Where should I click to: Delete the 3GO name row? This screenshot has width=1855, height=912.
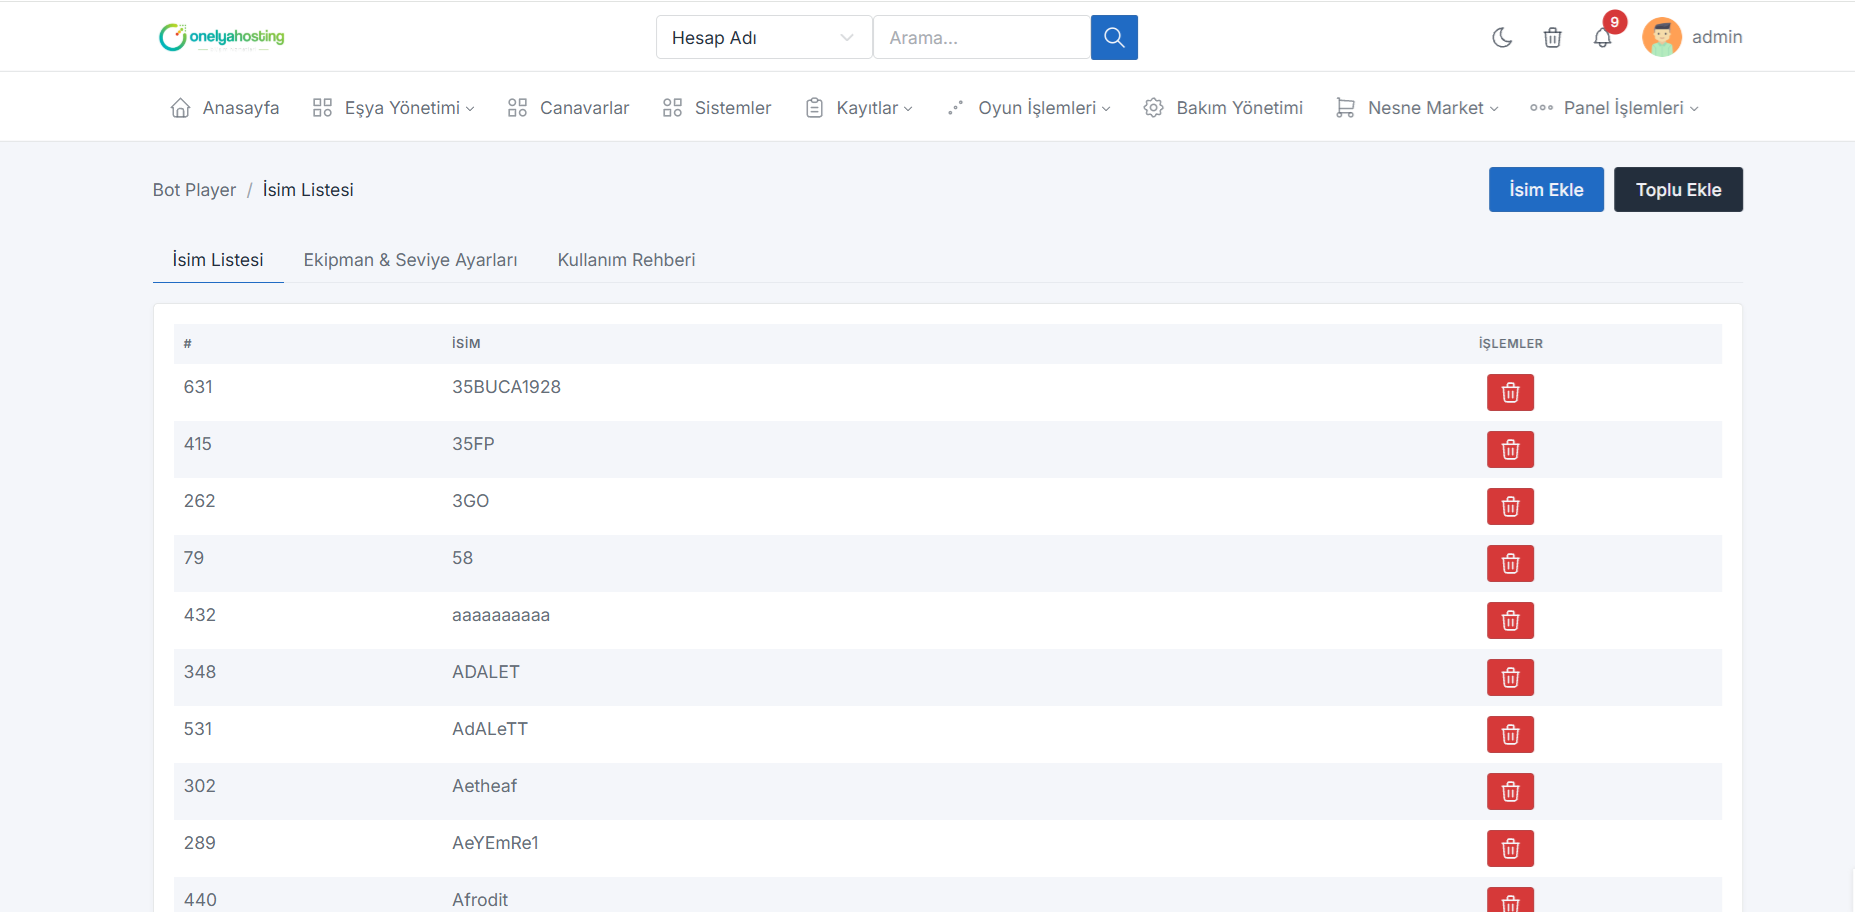click(x=1510, y=506)
